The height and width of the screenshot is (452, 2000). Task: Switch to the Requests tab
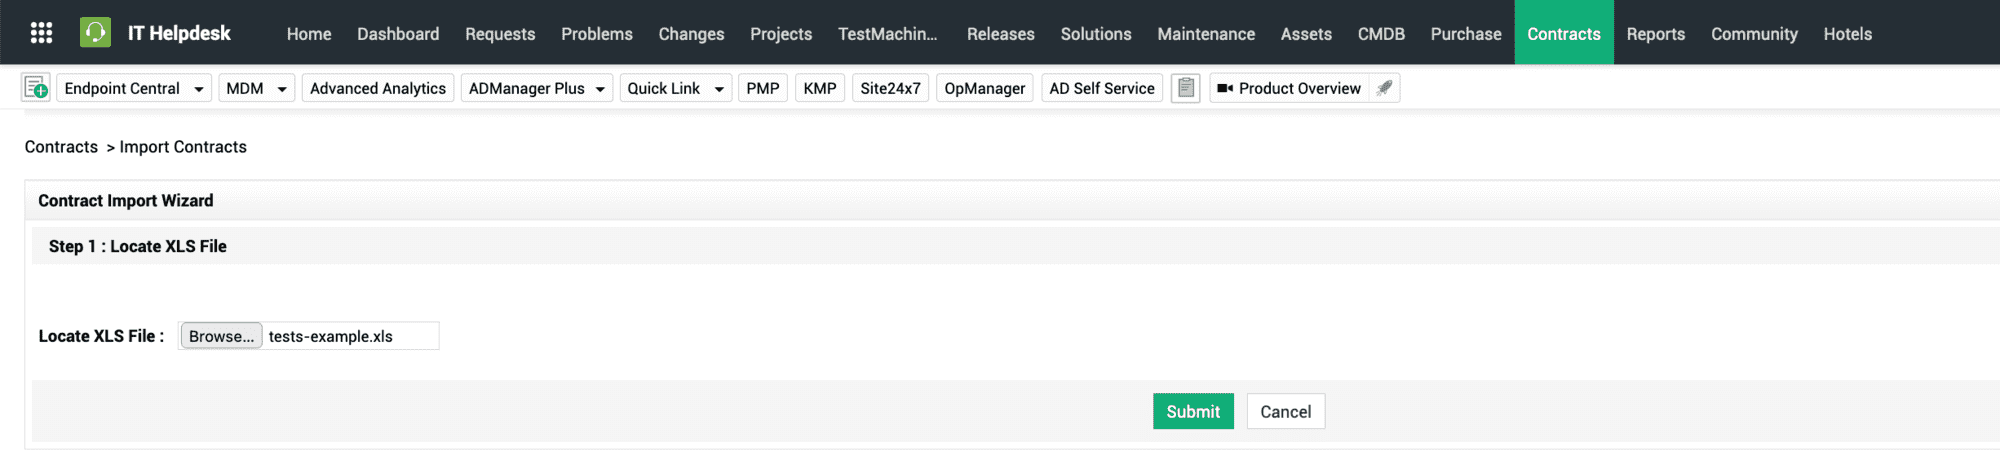(500, 33)
